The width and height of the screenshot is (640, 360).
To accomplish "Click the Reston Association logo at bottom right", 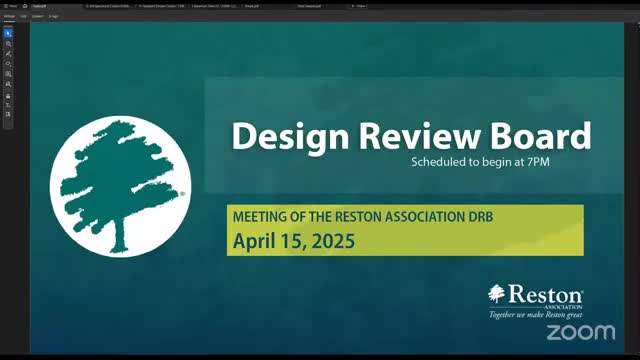I will tap(536, 302).
